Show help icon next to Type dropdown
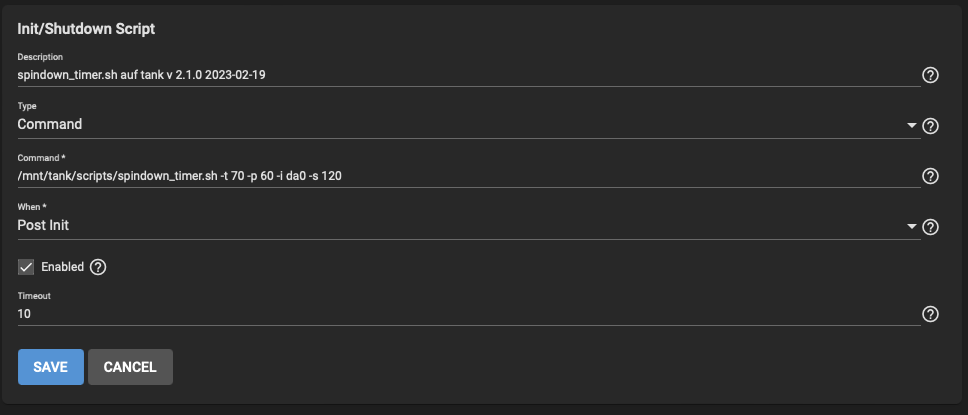This screenshot has width=968, height=415. 930,126
